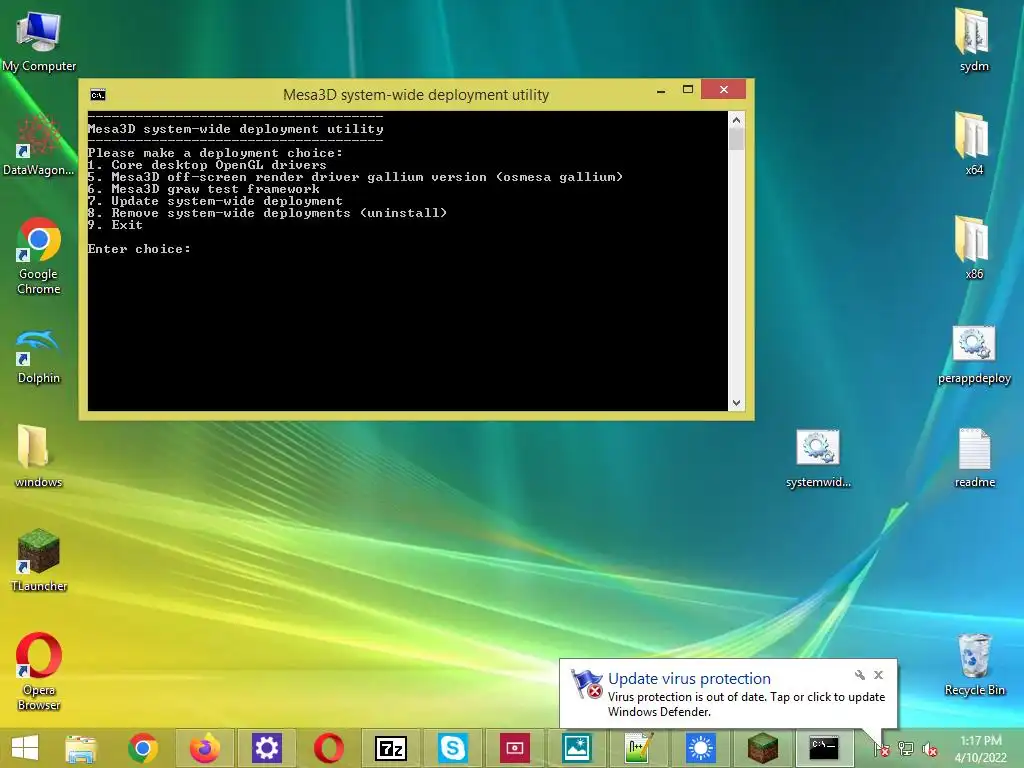
Task: Open 7-Zip from the taskbar
Action: 391,748
